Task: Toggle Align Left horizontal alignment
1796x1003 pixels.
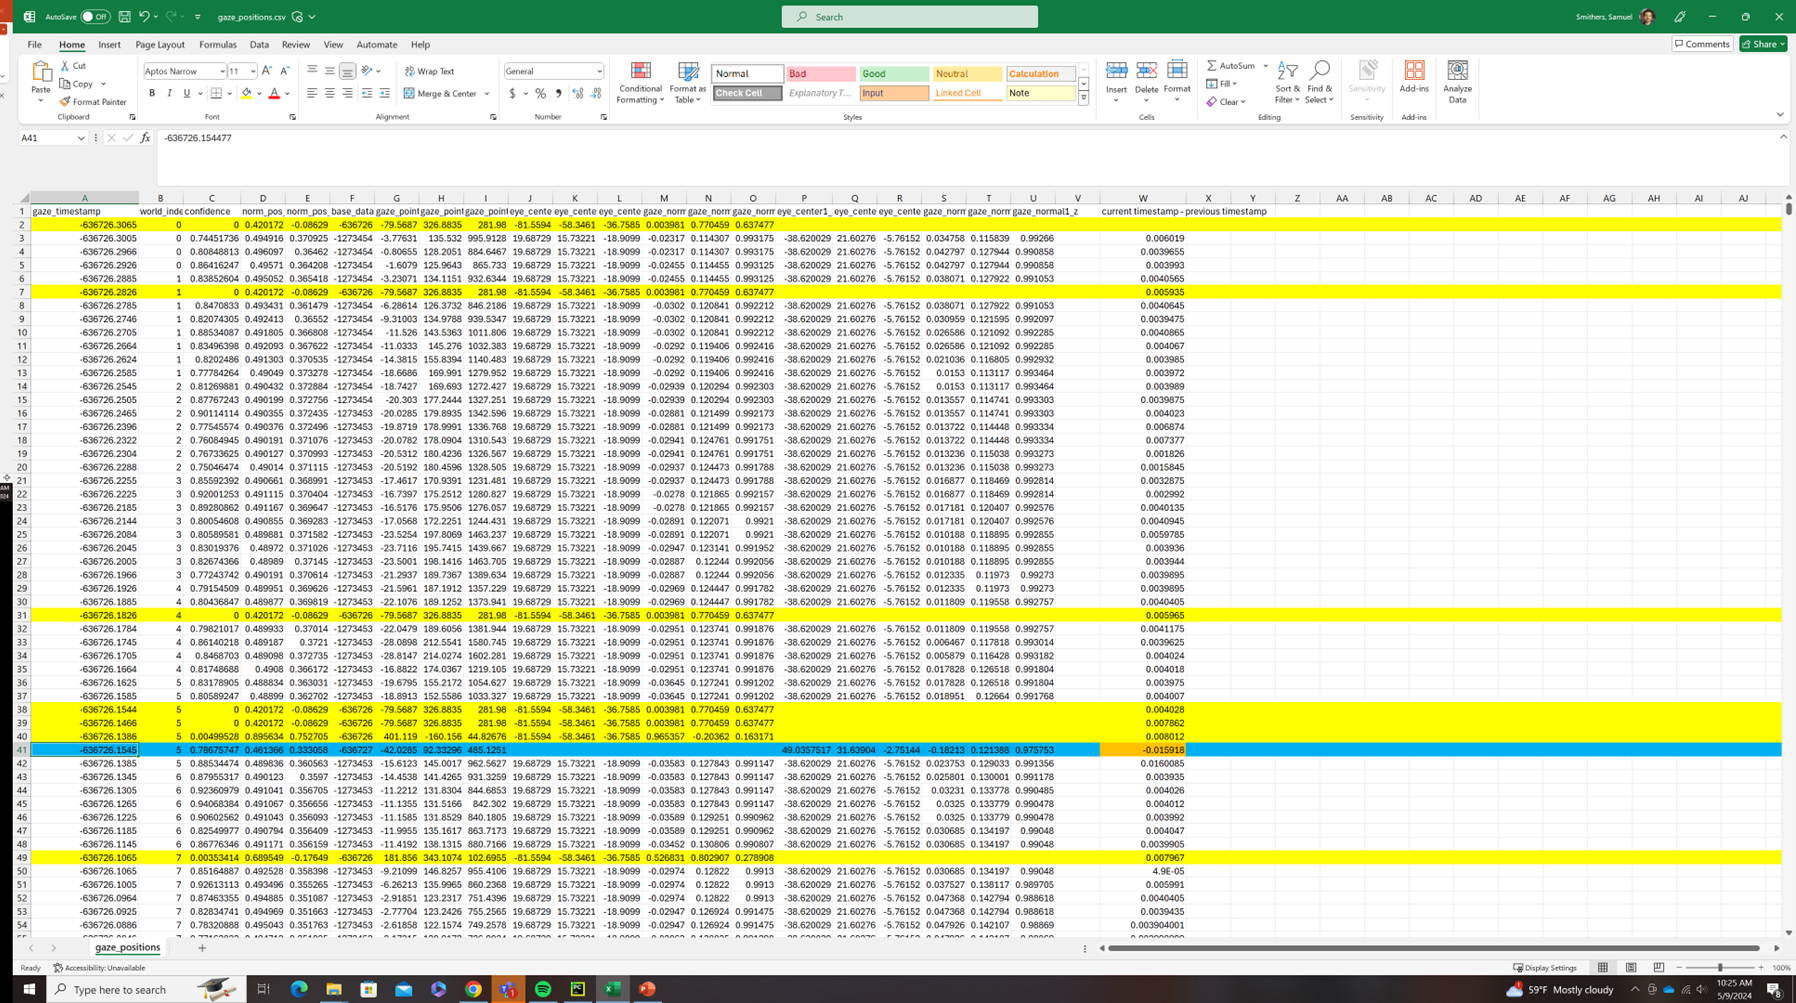Action: point(312,93)
